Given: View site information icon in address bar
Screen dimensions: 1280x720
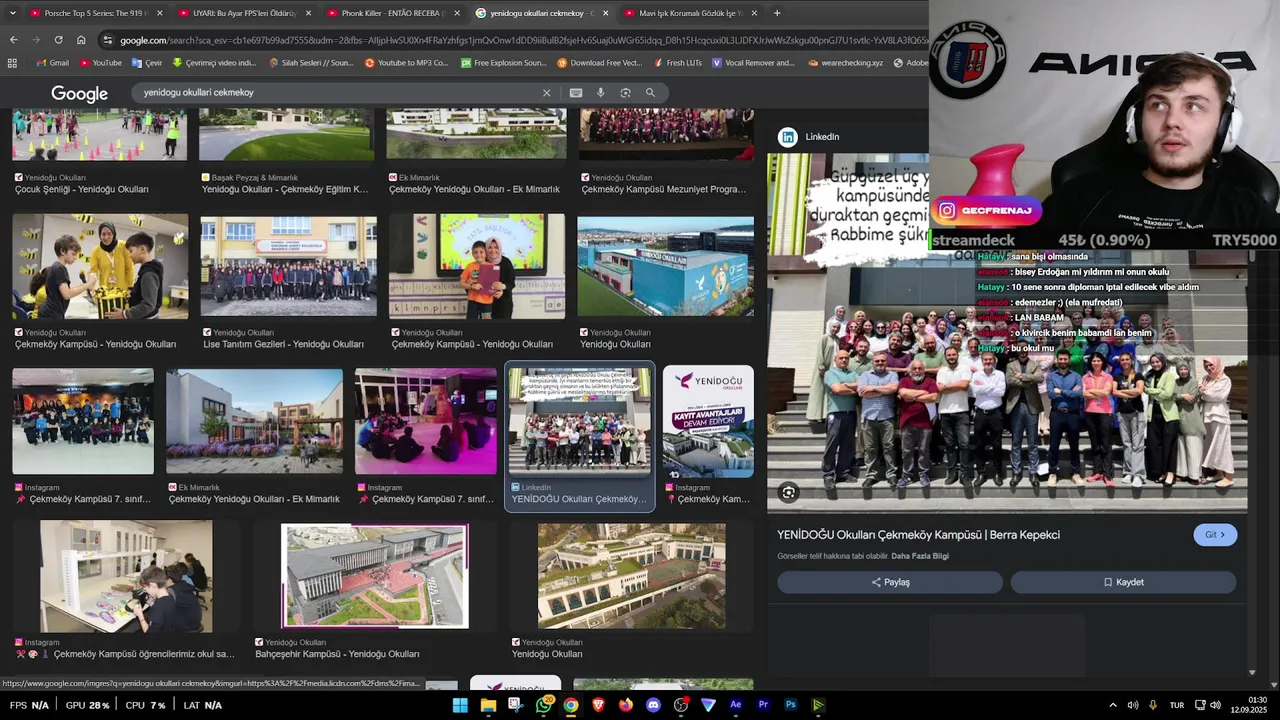Looking at the screenshot, I should [x=108, y=40].
